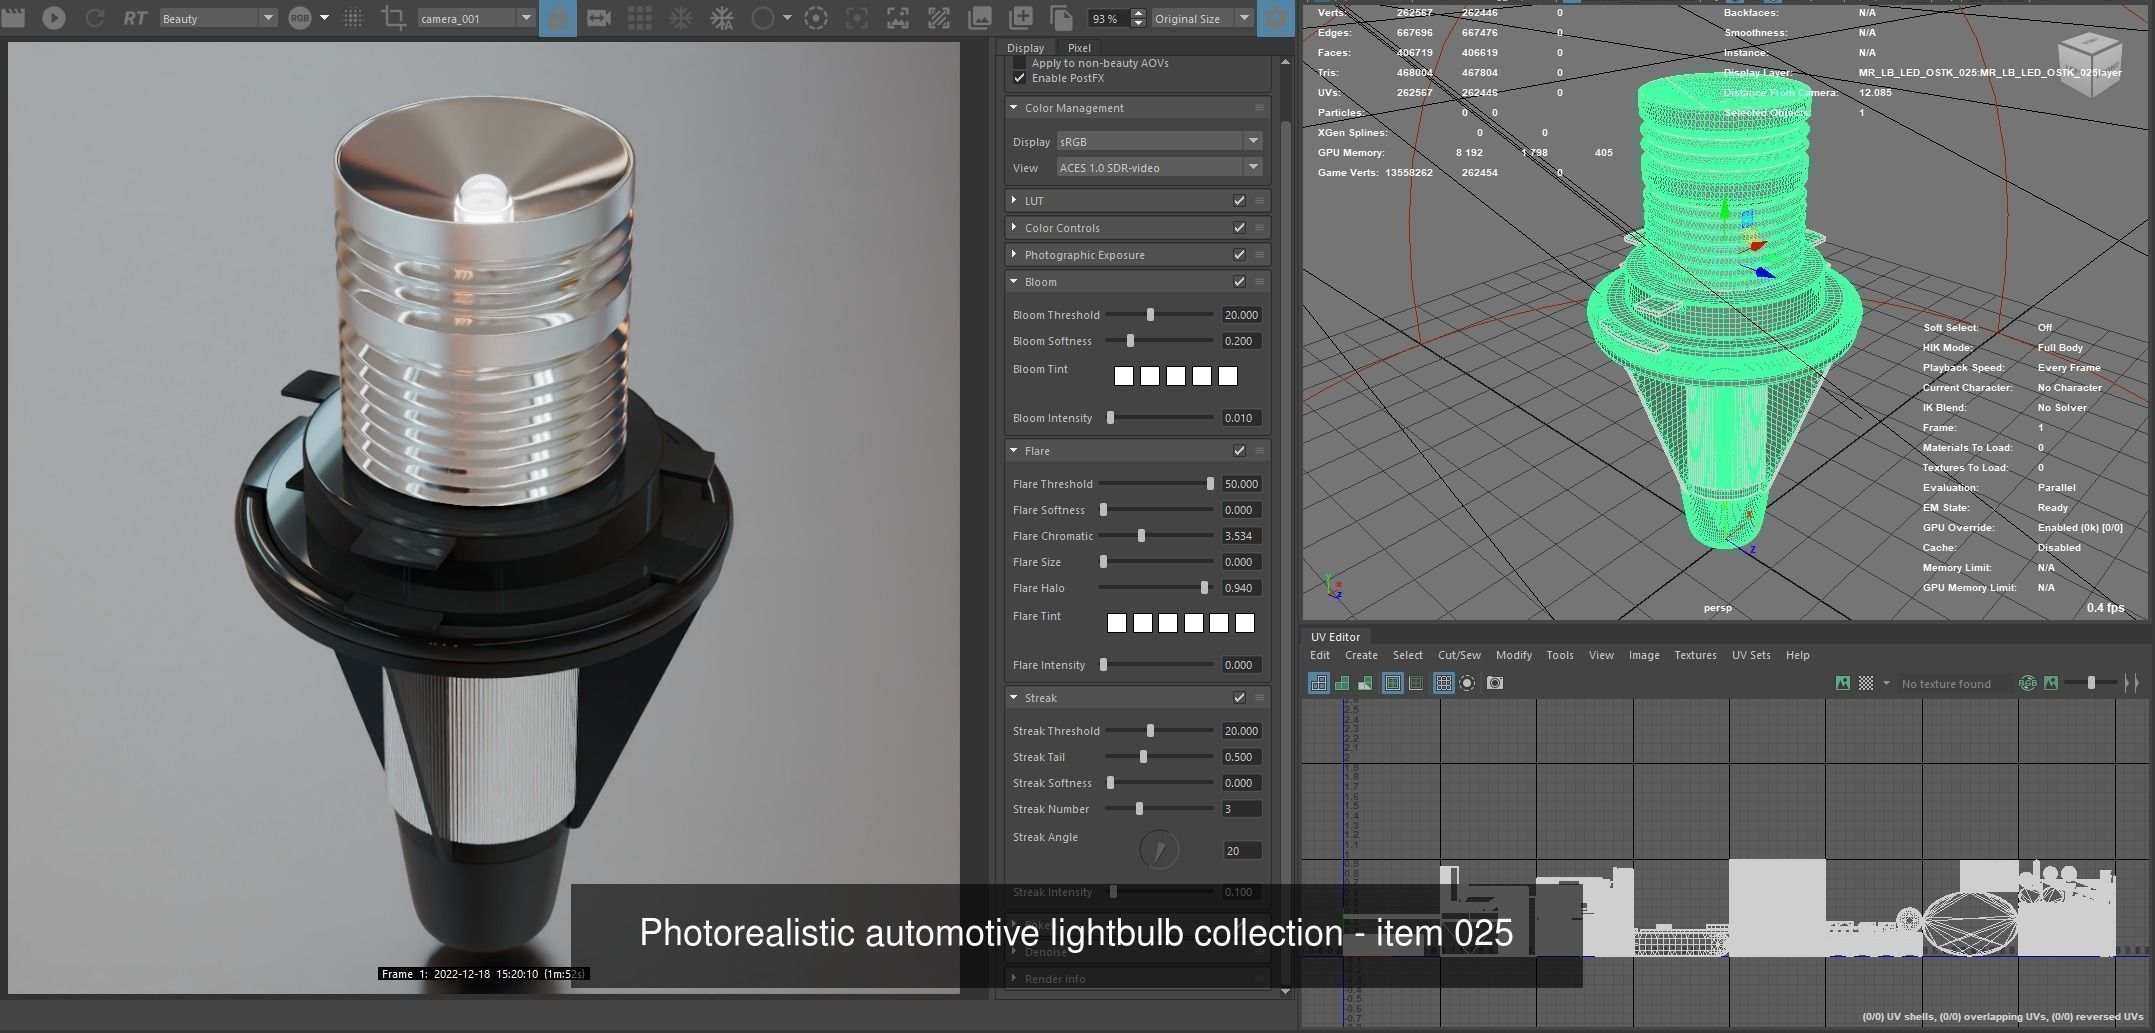This screenshot has height=1033, width=2155.
Task: Open the UV Editor UV Sets menu
Action: pyautogui.click(x=1751, y=655)
